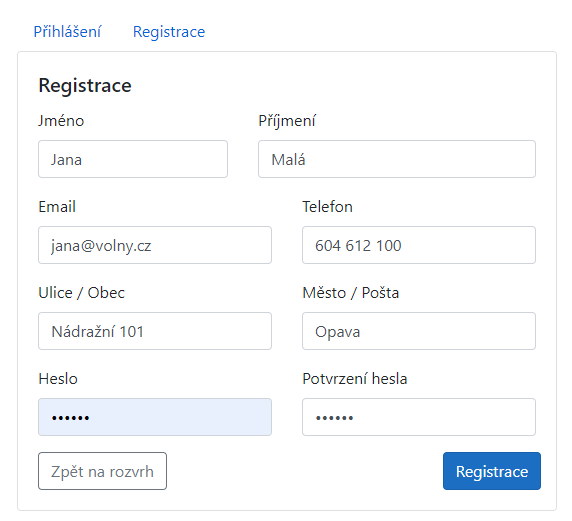The image size is (572, 521).
Task: Select the highlighted Heslo password field
Action: (155, 417)
